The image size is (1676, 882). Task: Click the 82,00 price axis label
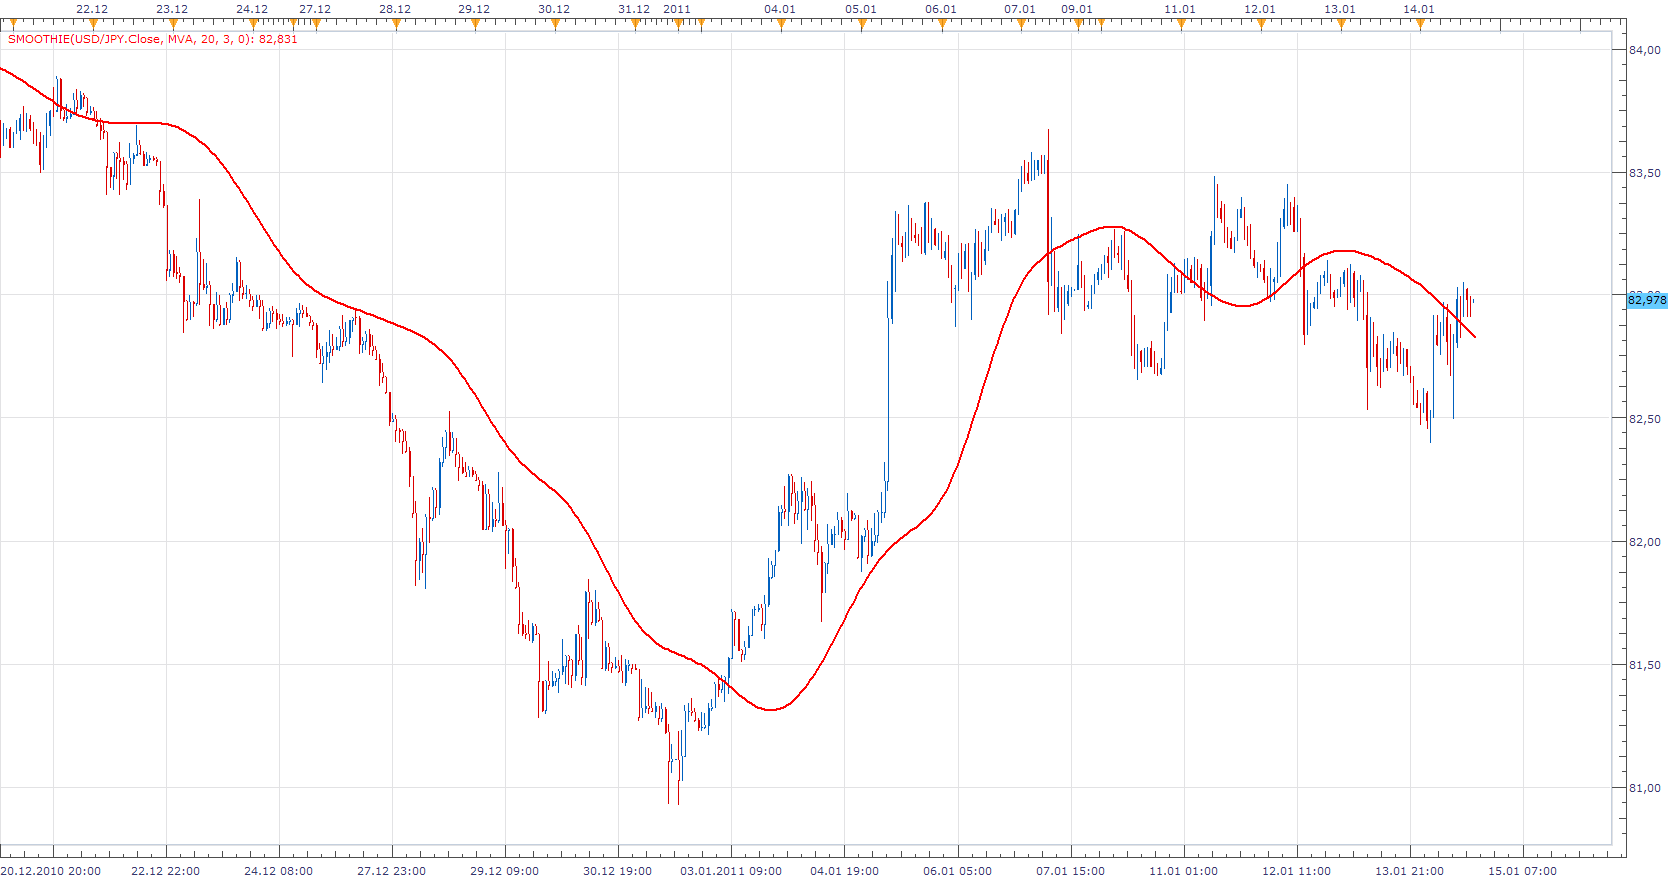coord(1645,542)
